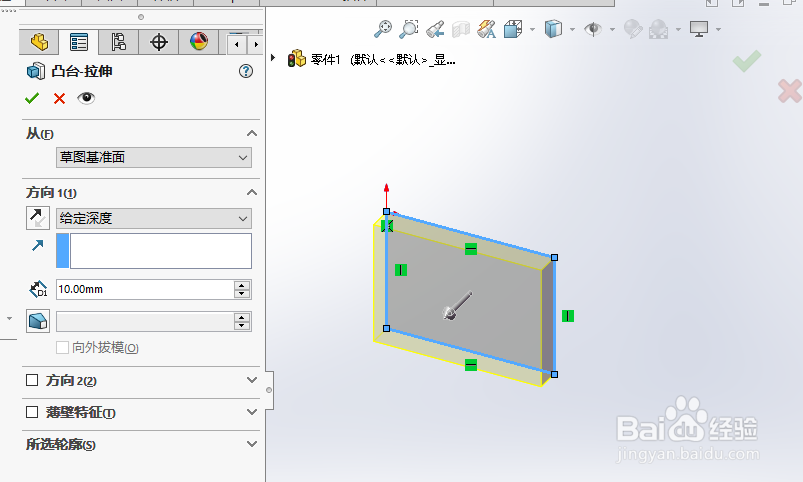Enable the 薄壁特征 checkbox
The height and width of the screenshot is (482, 803).
pos(32,412)
